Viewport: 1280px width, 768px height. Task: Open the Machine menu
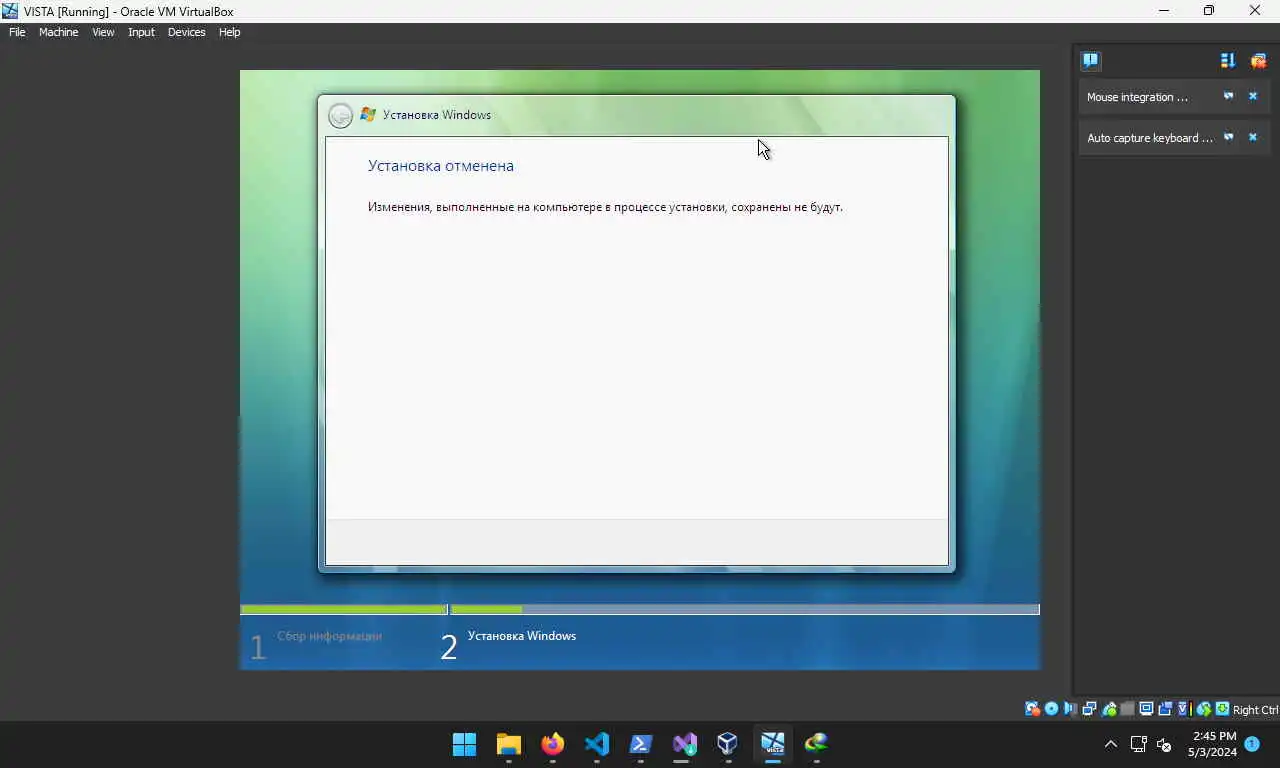pyautogui.click(x=58, y=32)
